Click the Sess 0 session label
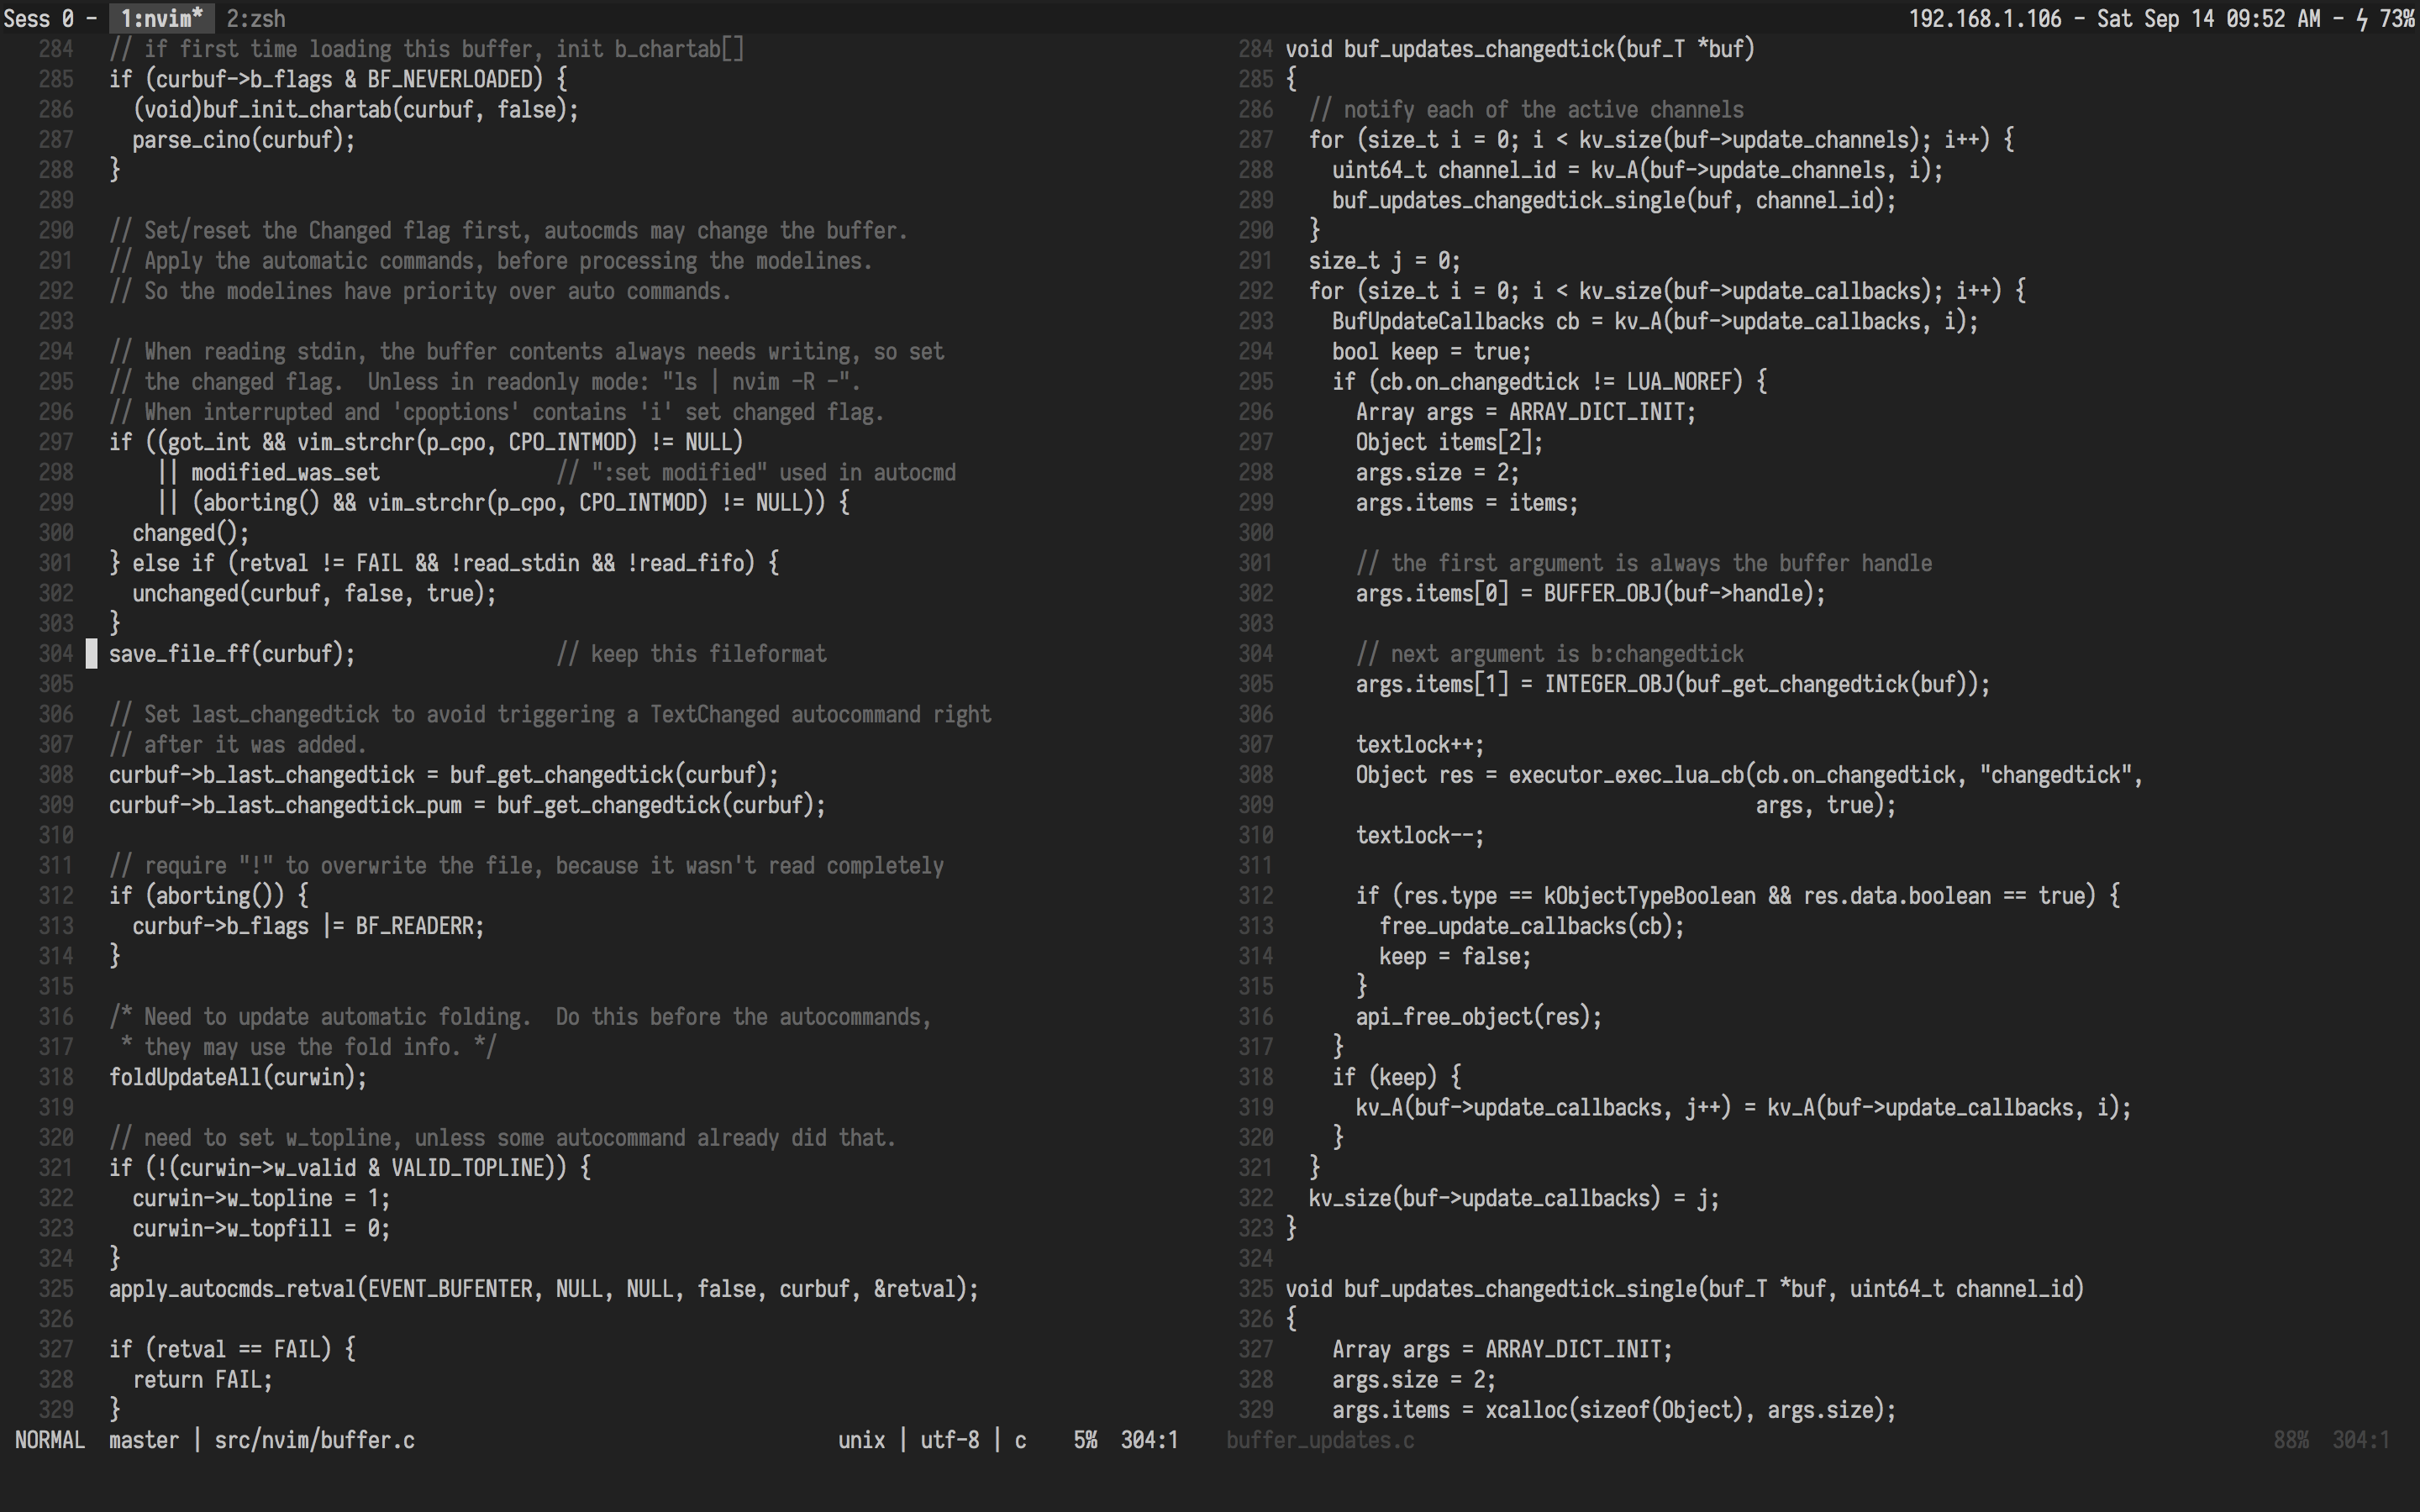This screenshot has width=2420, height=1512. tap(39, 18)
